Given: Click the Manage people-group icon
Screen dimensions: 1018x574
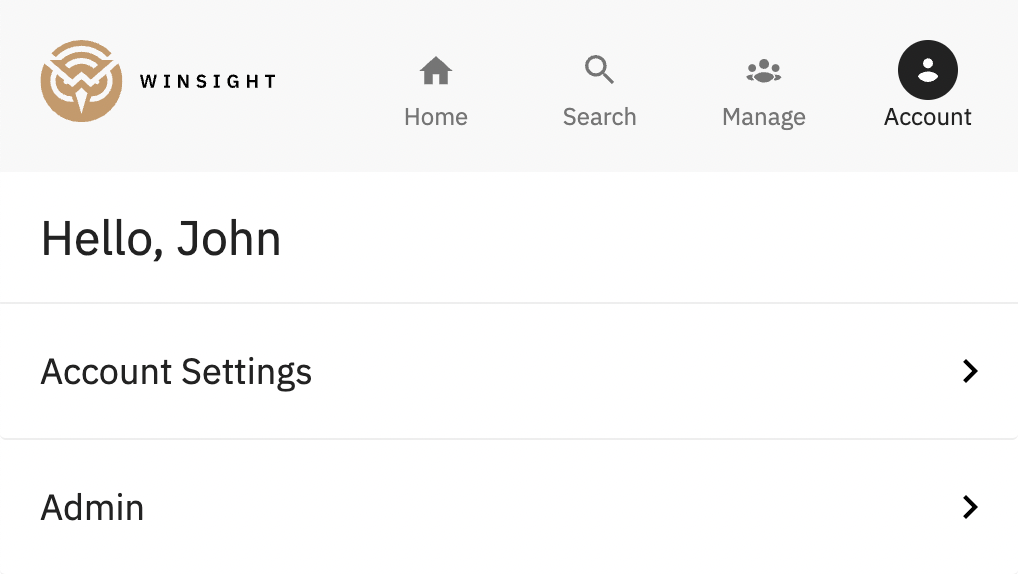Looking at the screenshot, I should (x=764, y=71).
